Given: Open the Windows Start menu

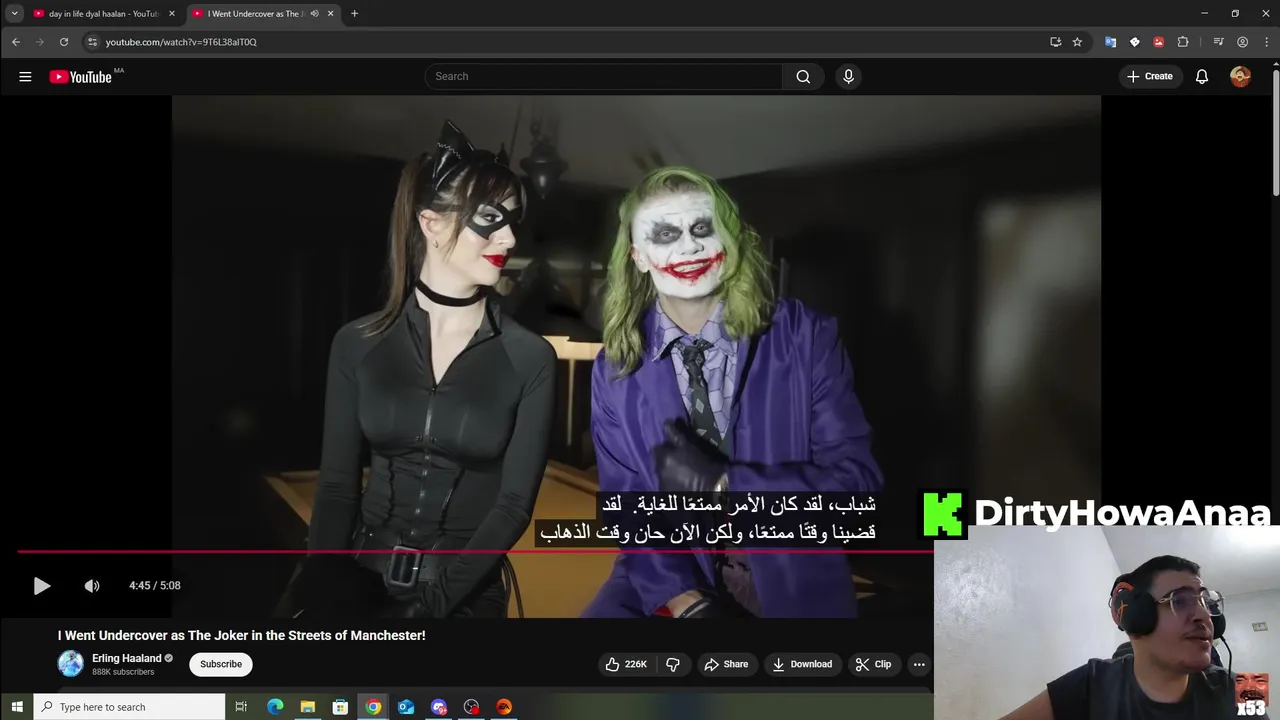Looking at the screenshot, I should point(16,707).
